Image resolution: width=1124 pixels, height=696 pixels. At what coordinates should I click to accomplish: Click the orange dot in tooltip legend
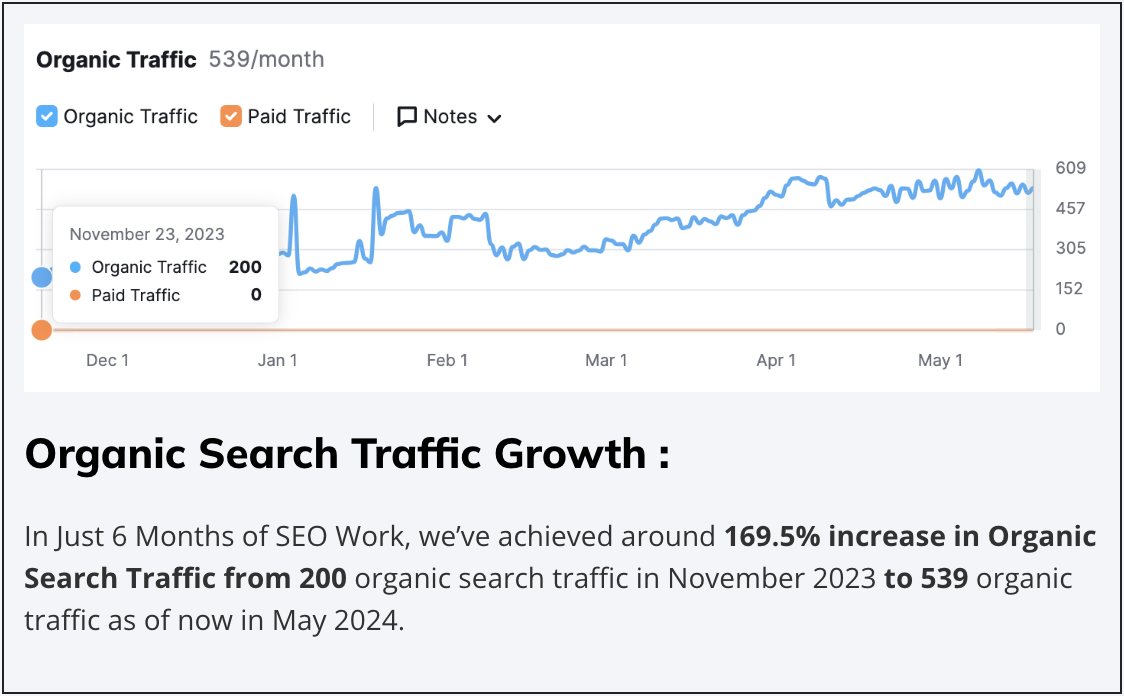tap(76, 296)
